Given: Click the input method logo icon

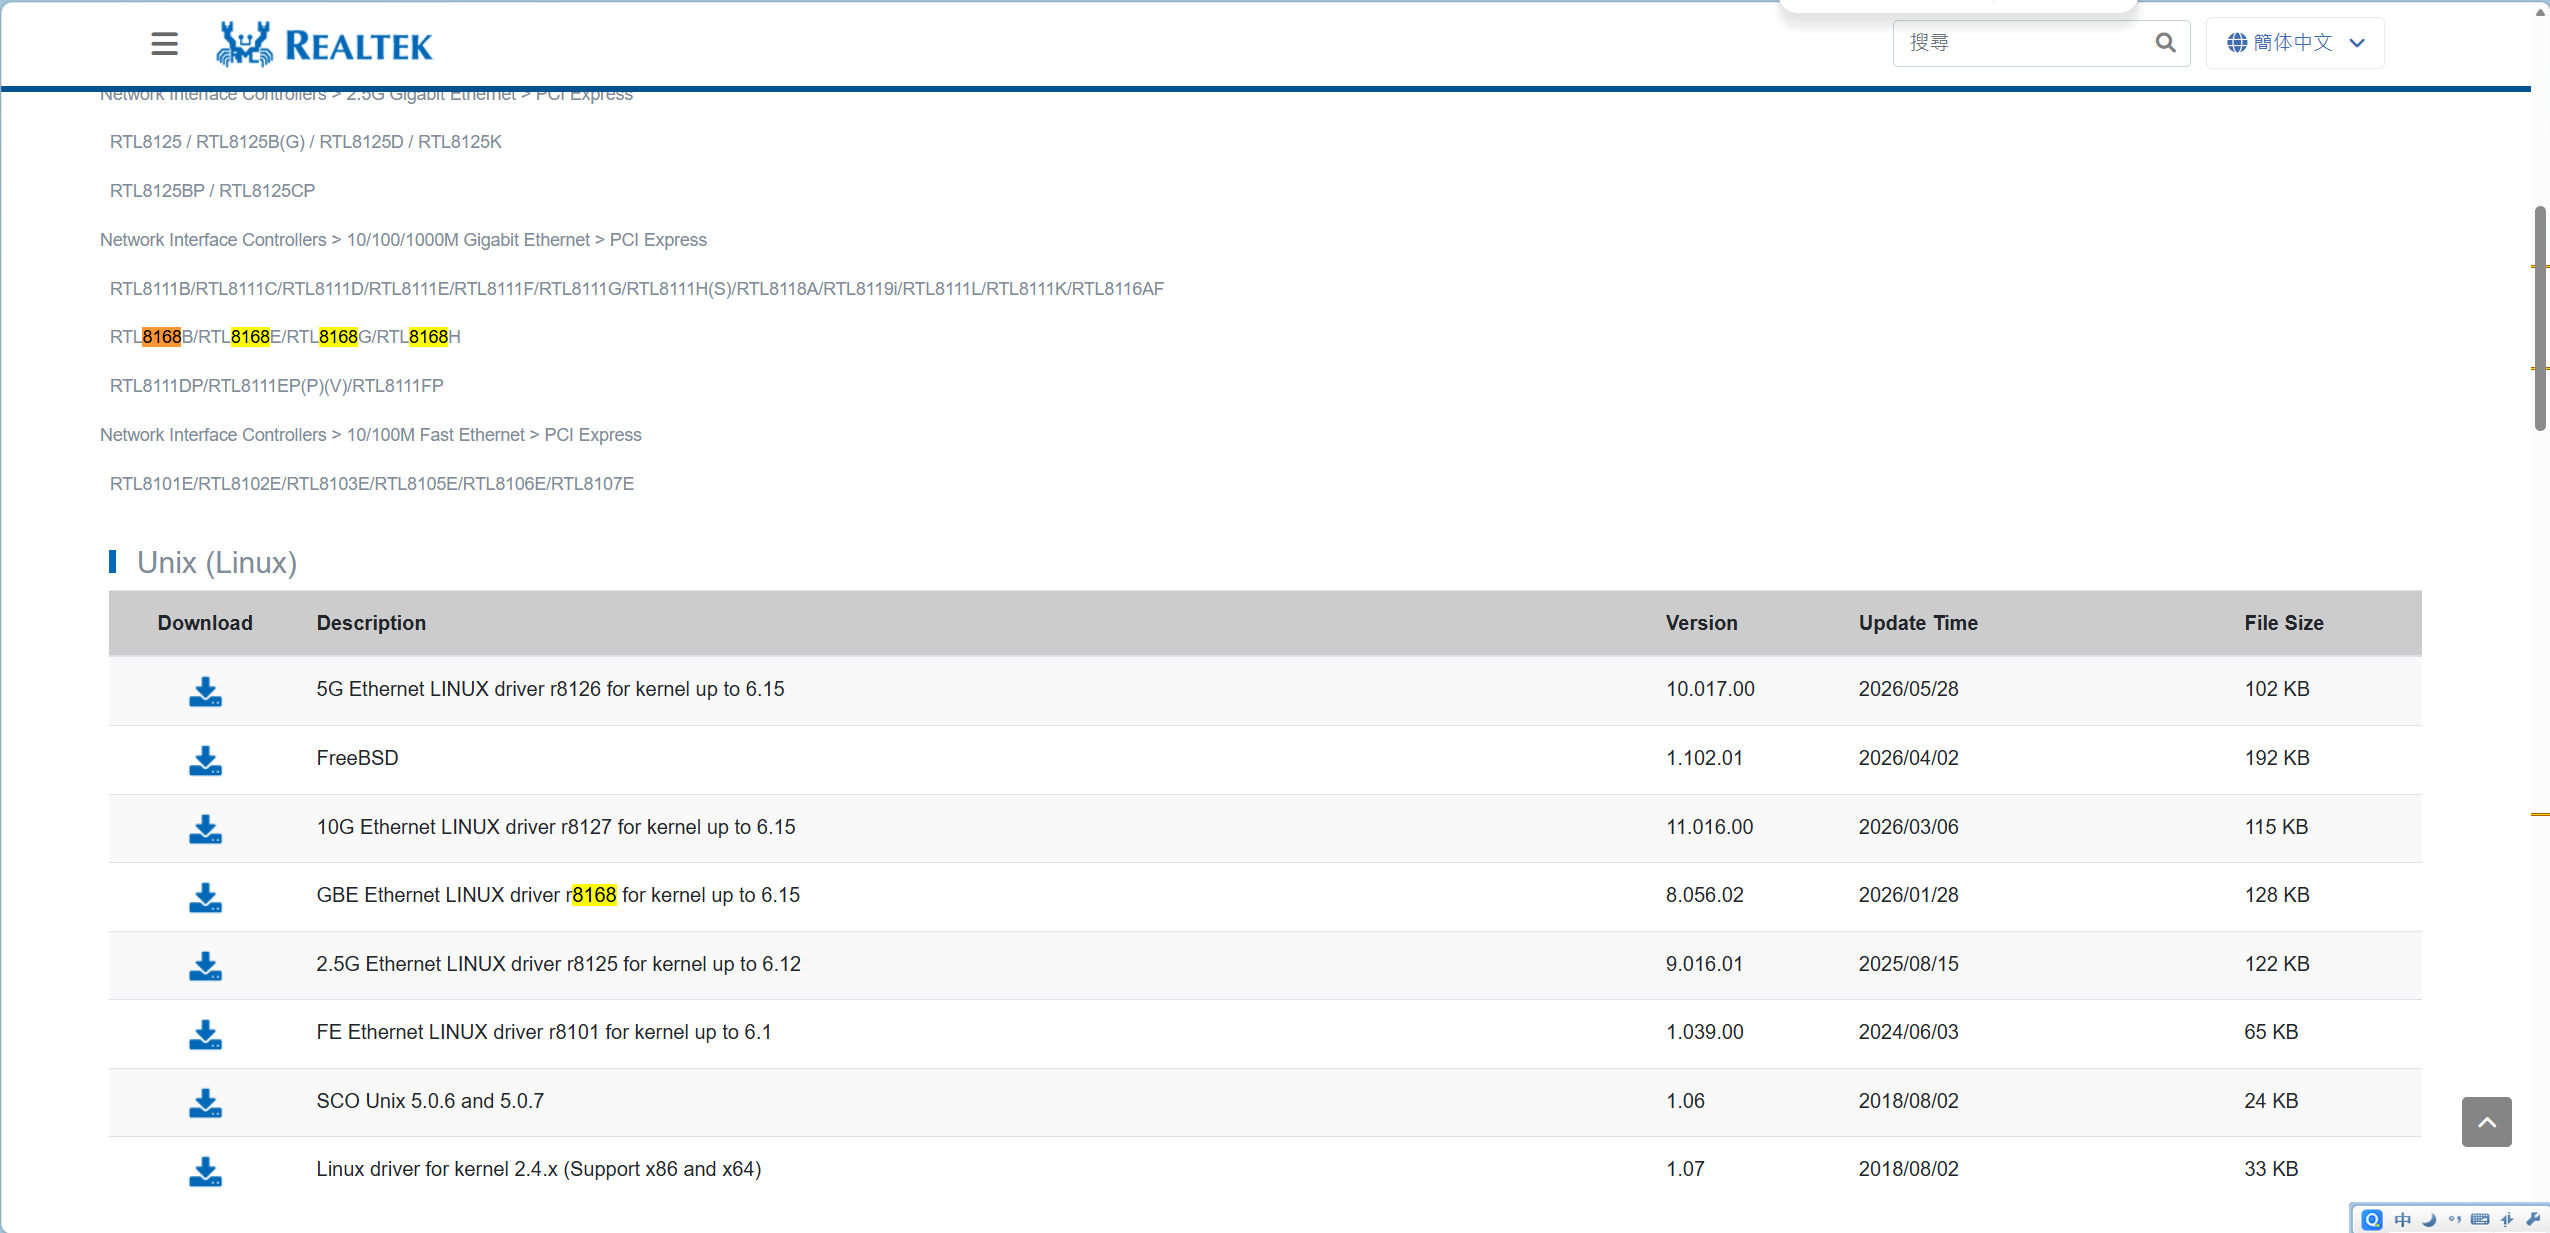Looking at the screenshot, I should coord(2372,1220).
